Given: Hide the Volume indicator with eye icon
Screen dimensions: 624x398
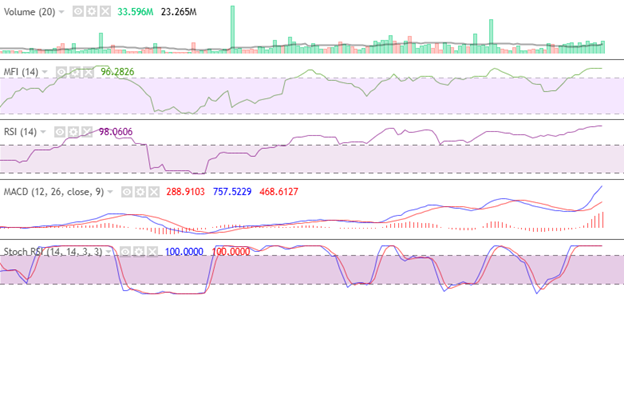Looking at the screenshot, I should (x=78, y=12).
